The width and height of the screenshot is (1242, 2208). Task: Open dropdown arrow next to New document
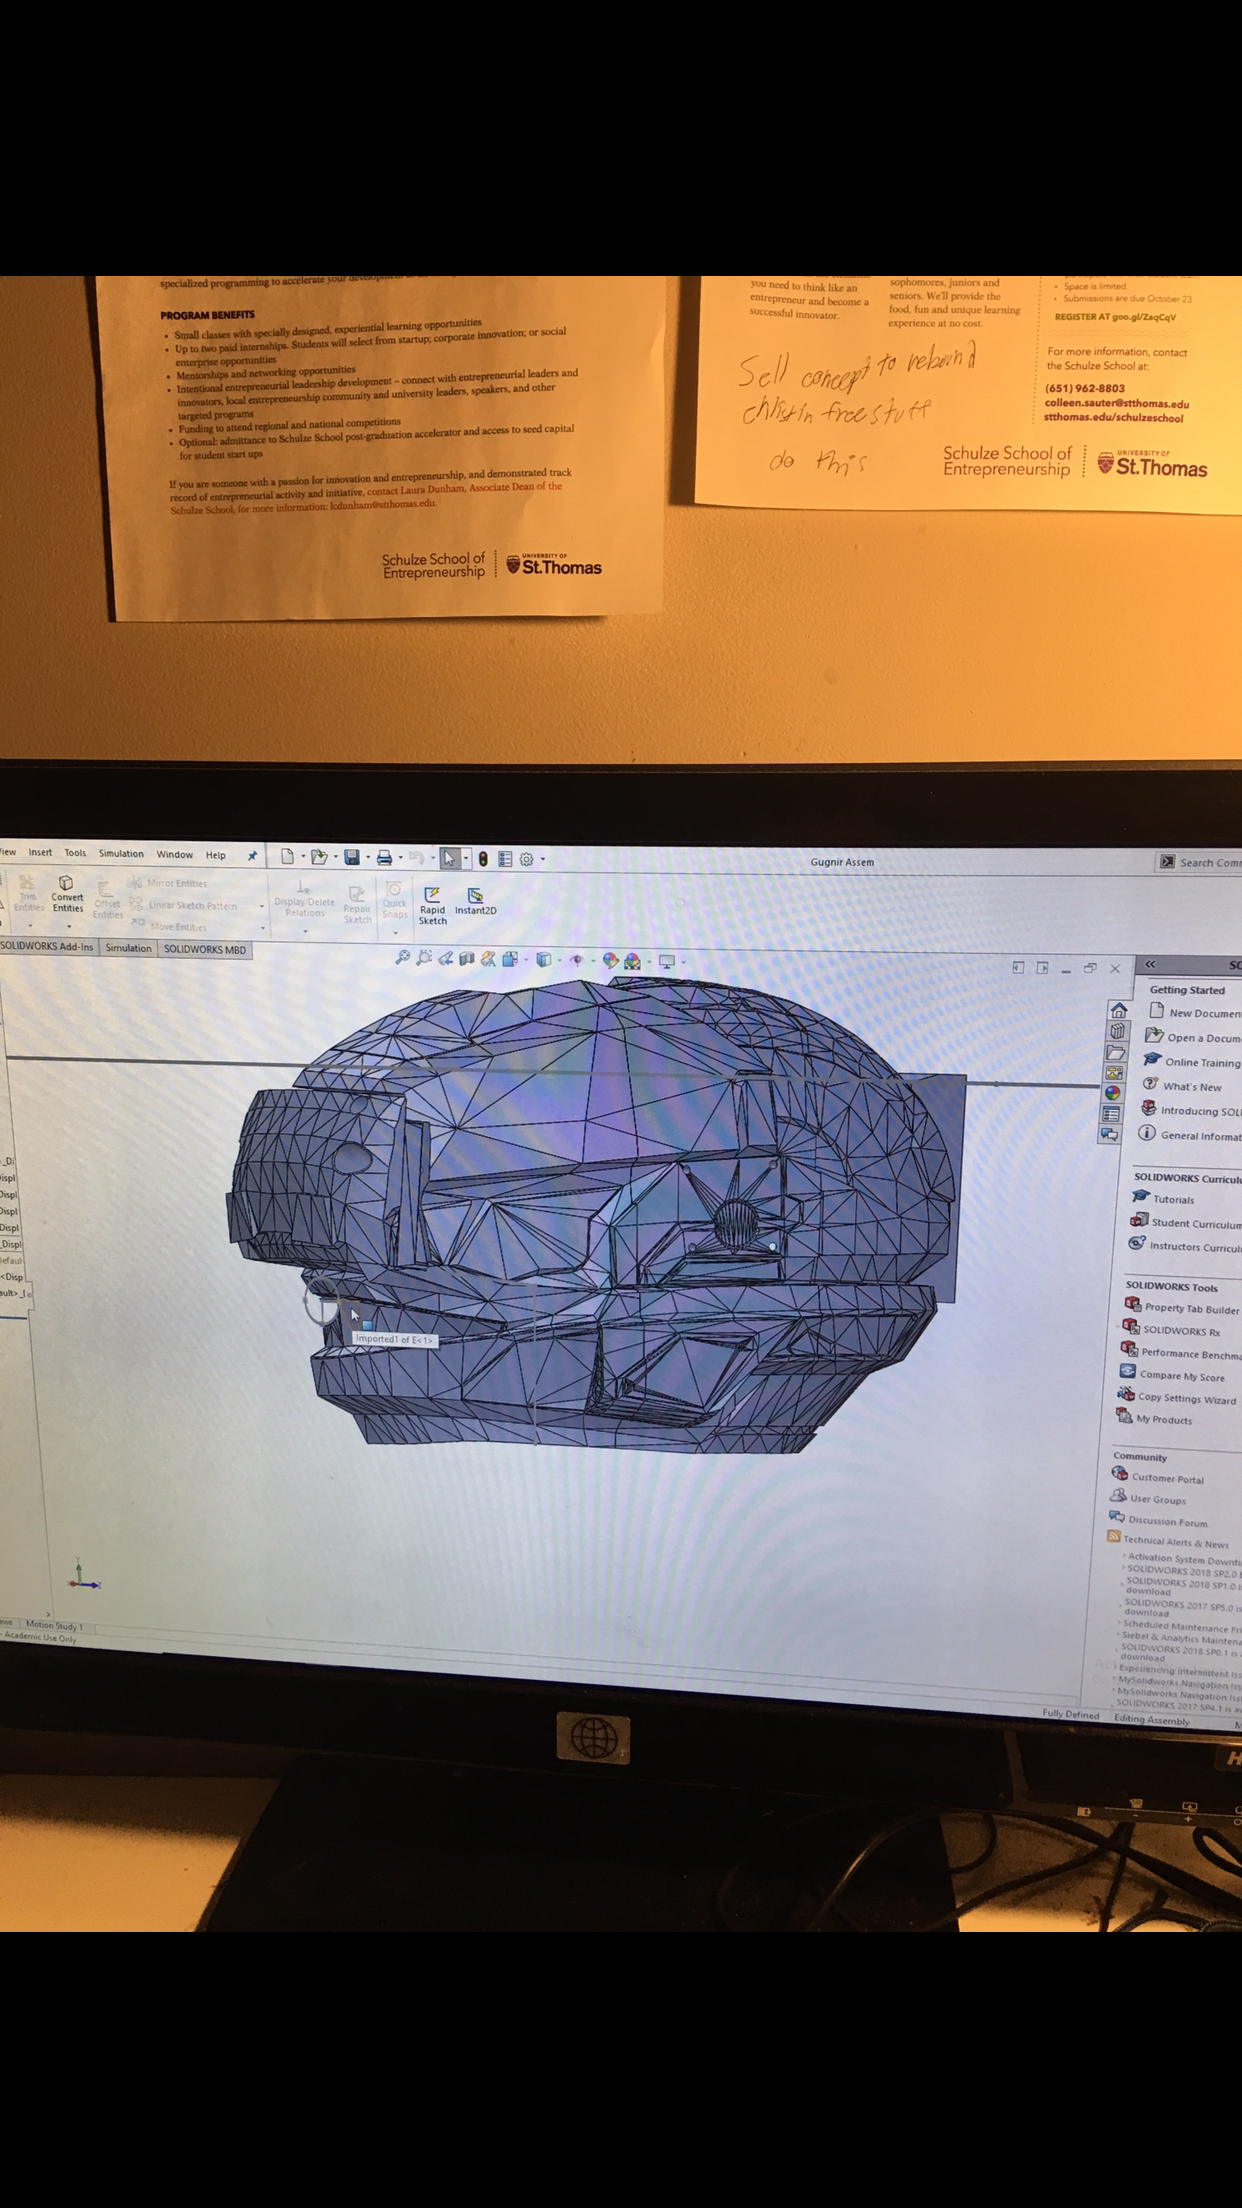point(303,857)
